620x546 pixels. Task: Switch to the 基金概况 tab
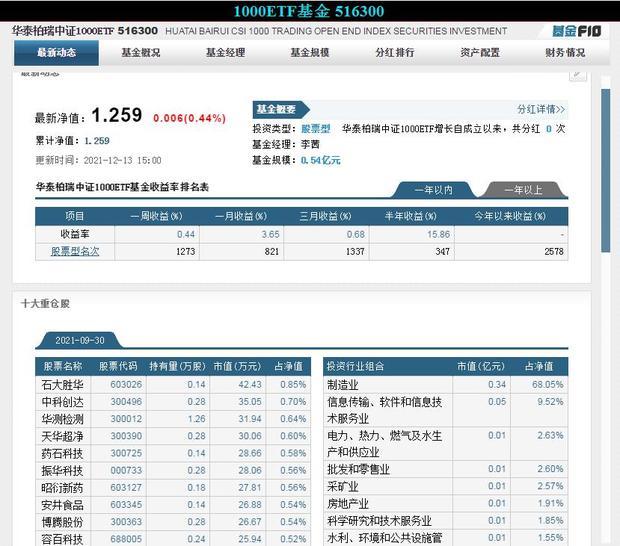pyautogui.click(x=141, y=53)
